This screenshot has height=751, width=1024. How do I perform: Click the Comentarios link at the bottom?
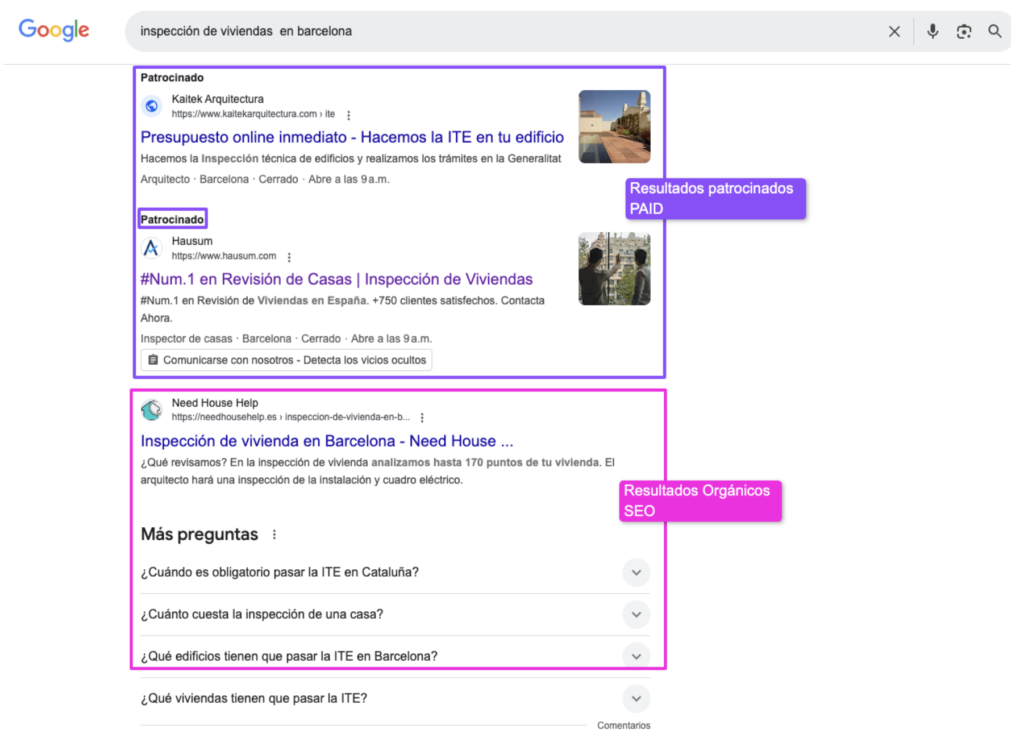tap(623, 725)
